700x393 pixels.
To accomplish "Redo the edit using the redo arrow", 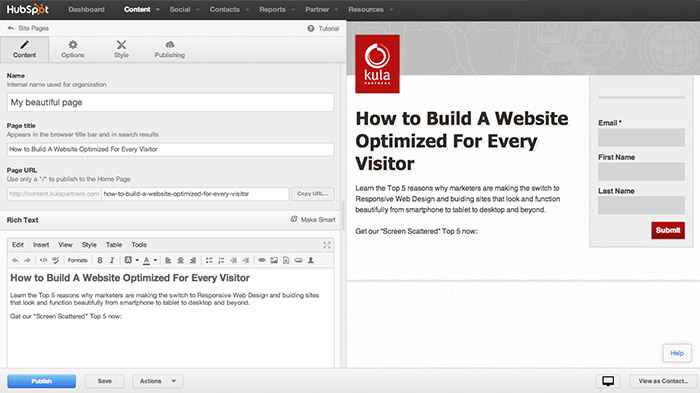I will [27, 260].
